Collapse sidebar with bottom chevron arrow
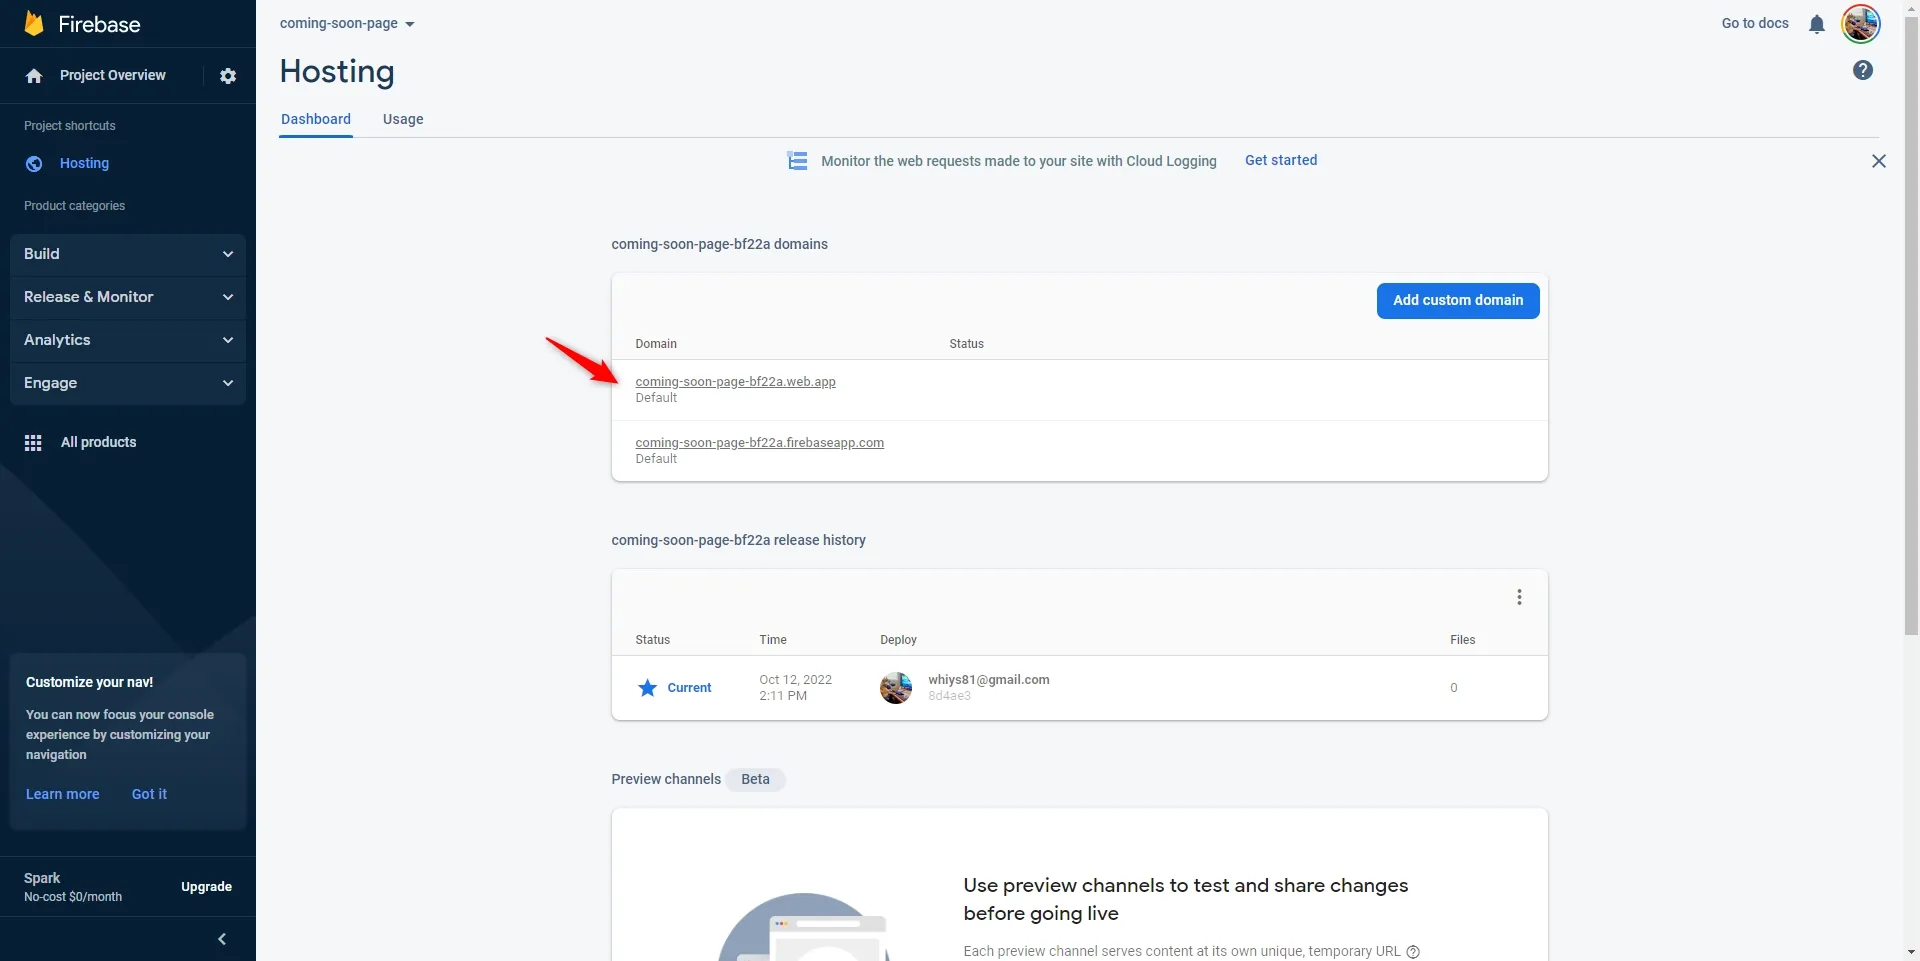The width and height of the screenshot is (1920, 961). click(x=222, y=939)
